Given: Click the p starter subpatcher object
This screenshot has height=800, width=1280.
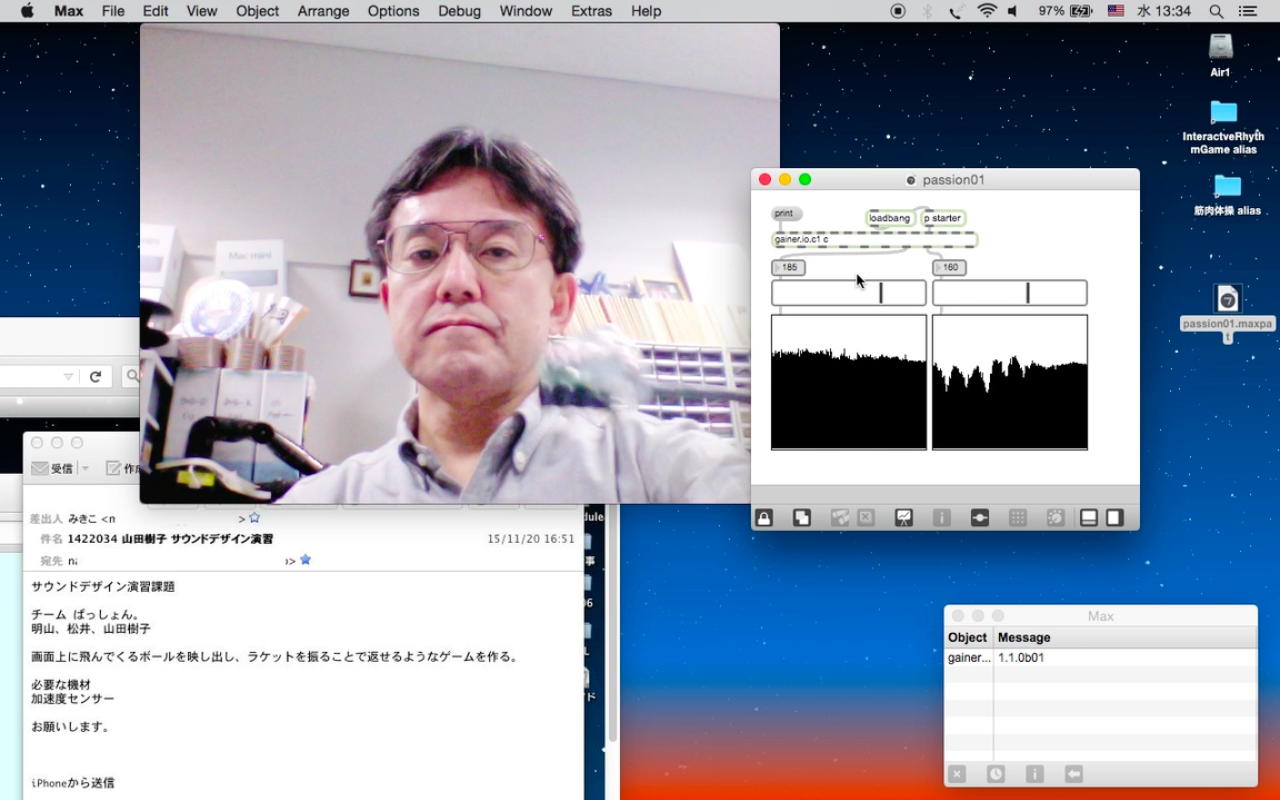Looking at the screenshot, I should 942,218.
